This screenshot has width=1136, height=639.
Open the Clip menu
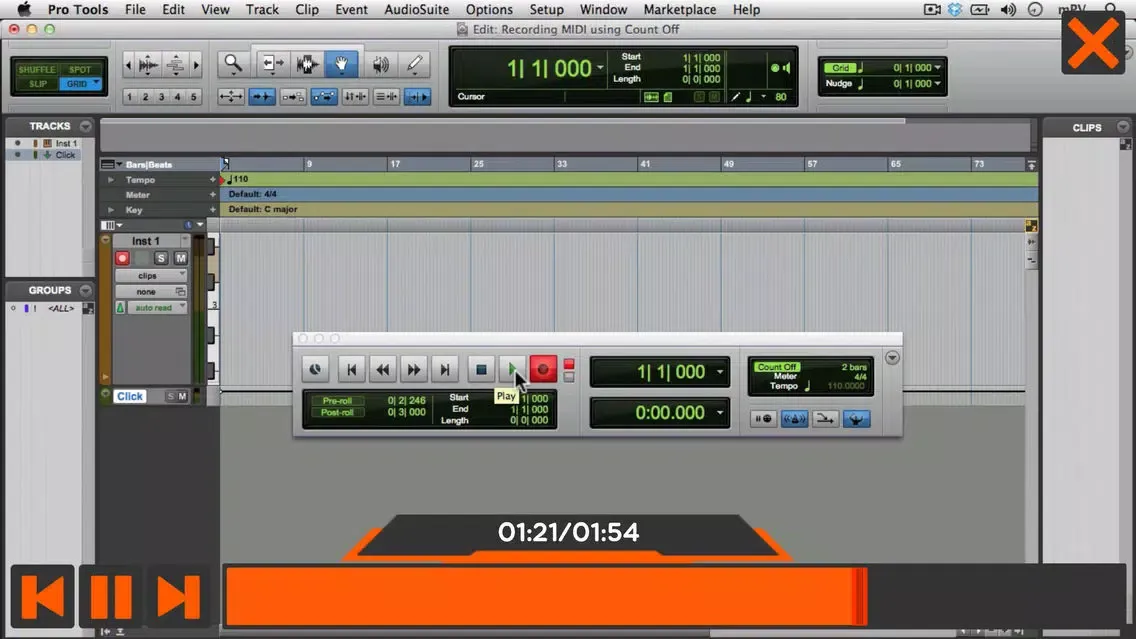tap(306, 9)
